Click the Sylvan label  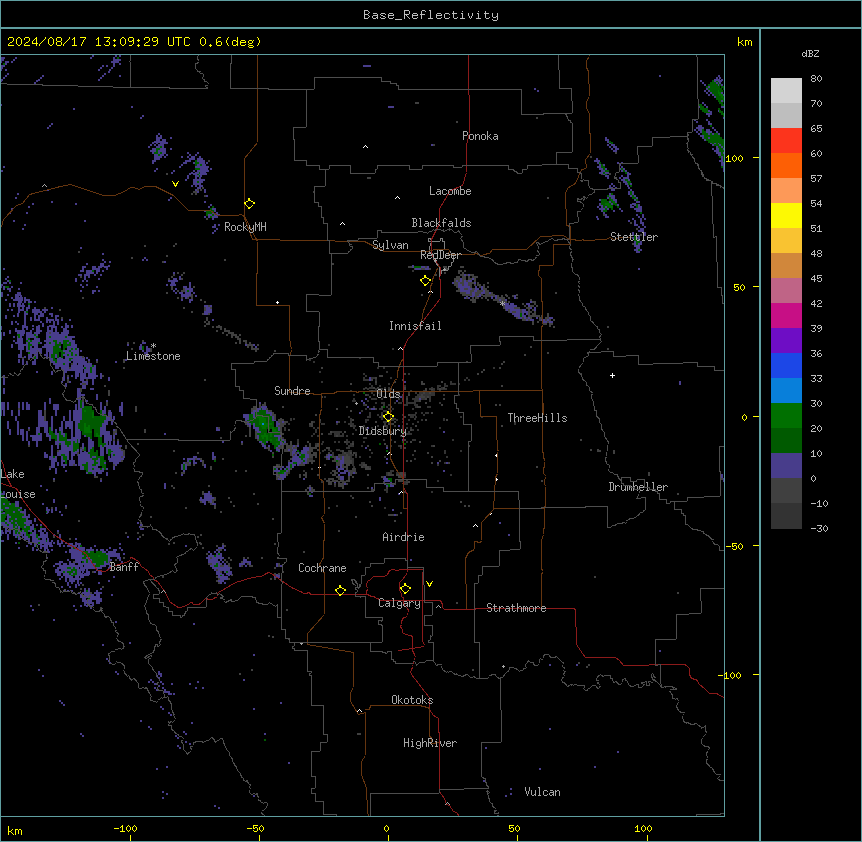click(390, 245)
